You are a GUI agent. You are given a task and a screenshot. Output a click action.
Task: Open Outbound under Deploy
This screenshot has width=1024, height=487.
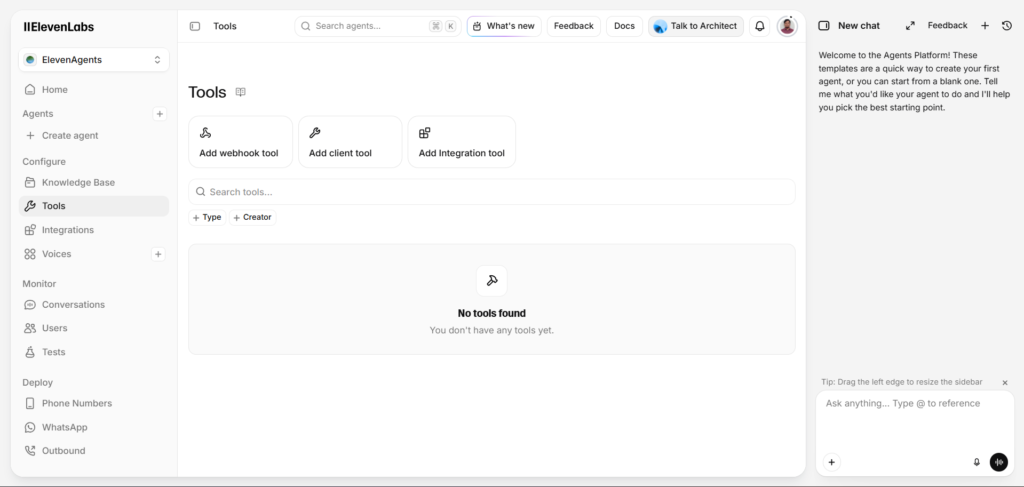point(93,450)
